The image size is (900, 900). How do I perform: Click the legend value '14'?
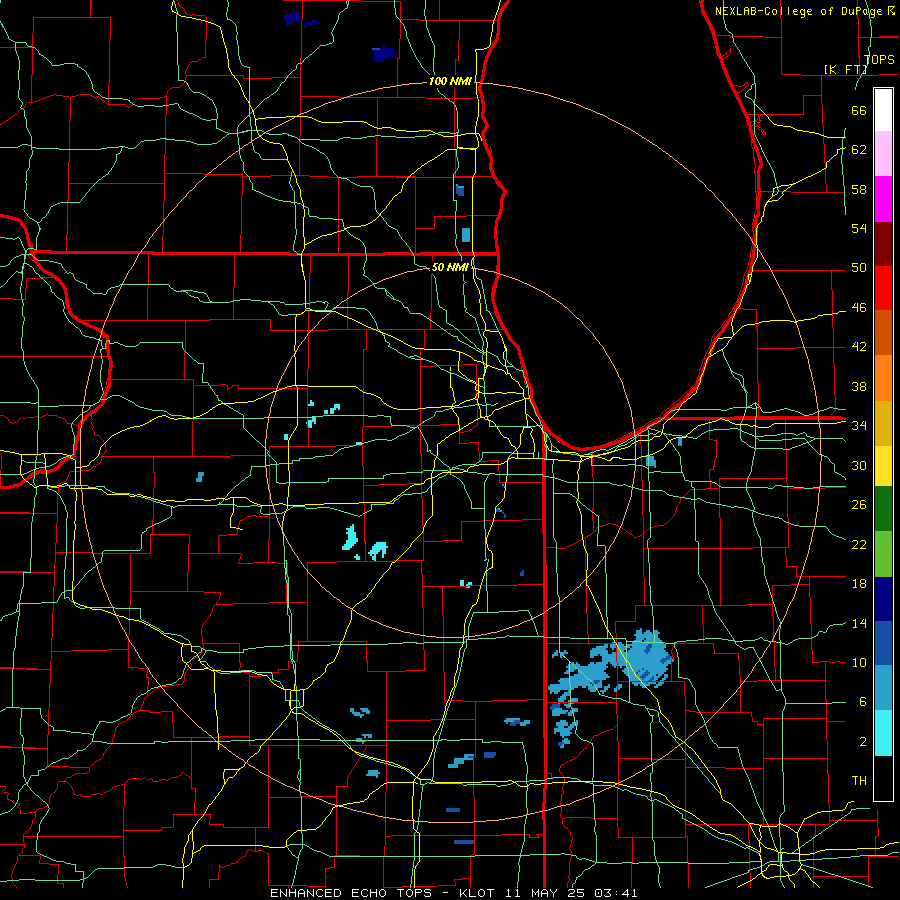click(x=859, y=623)
